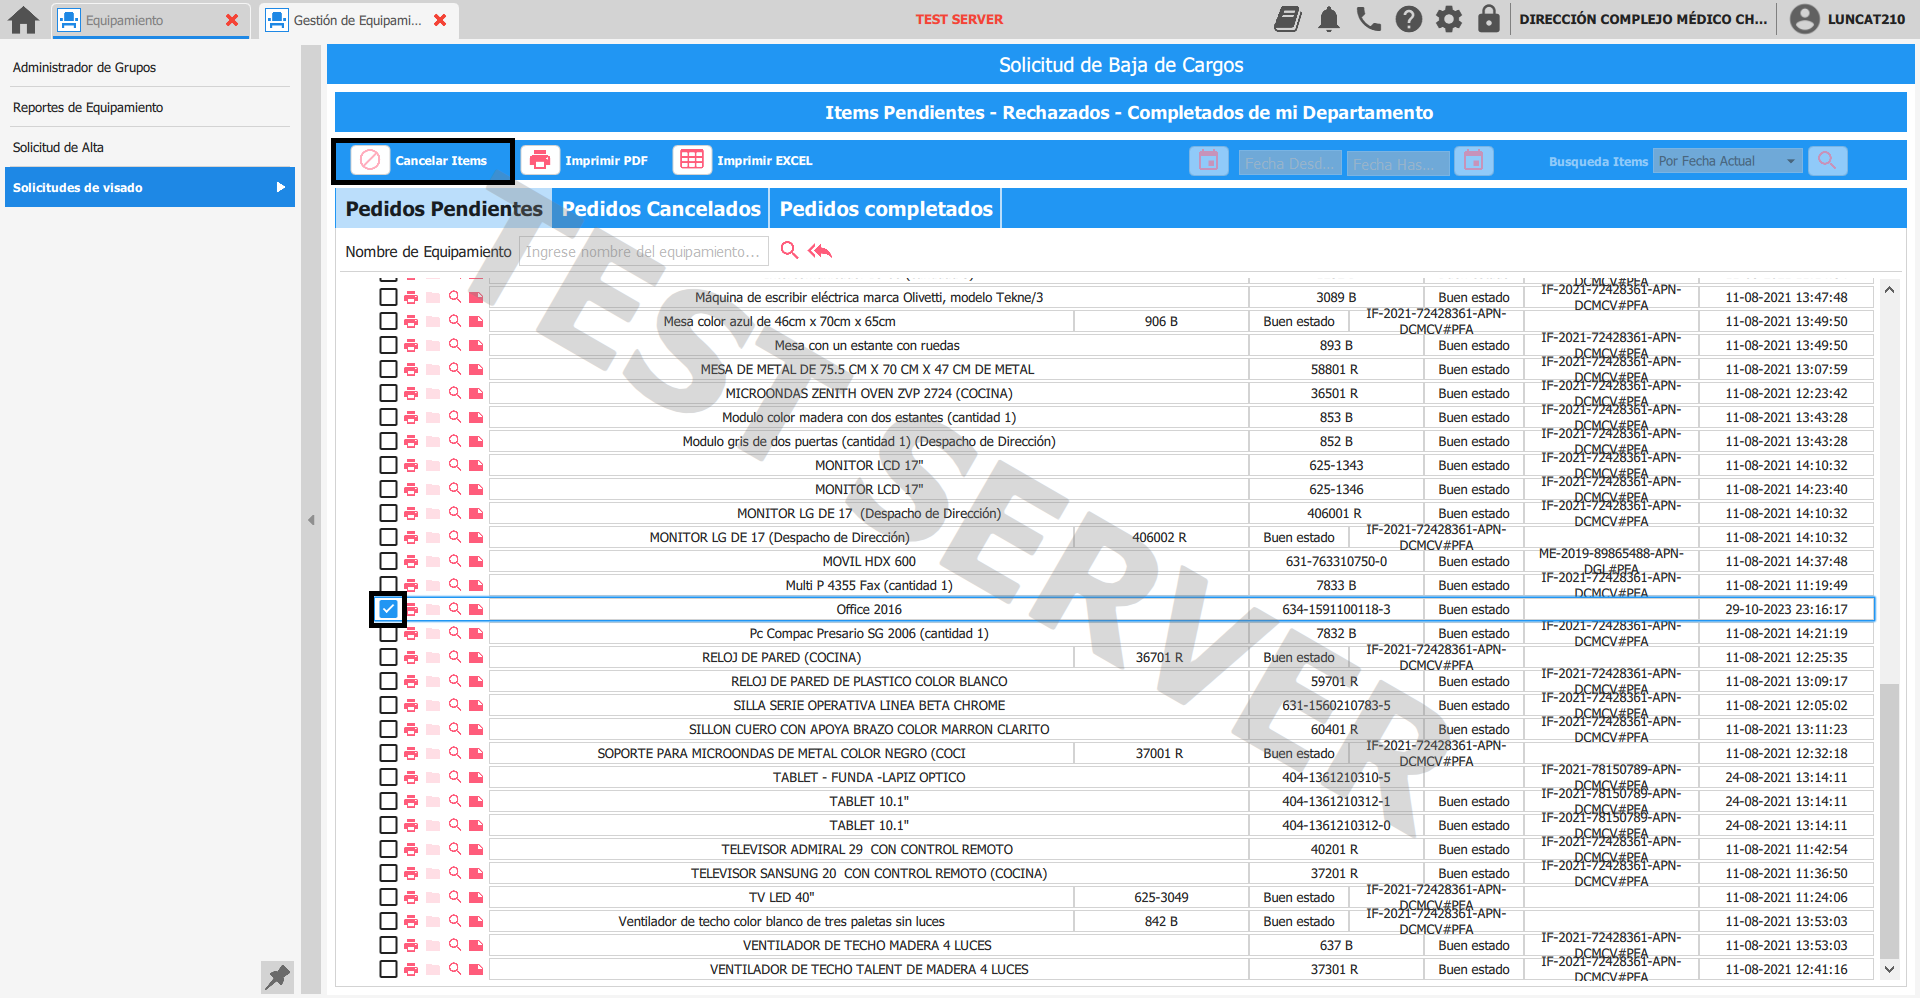Reset the name filter with arrows icon

pos(820,250)
